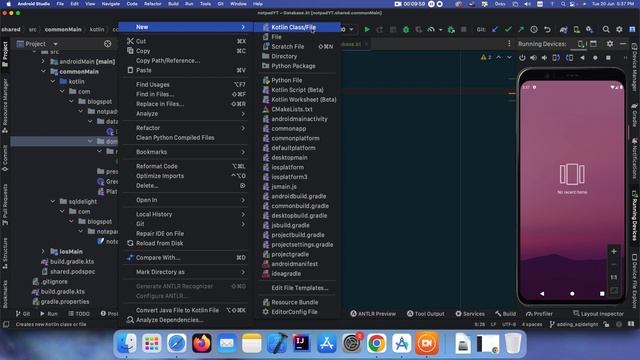Click git branch widget in status bar
The width and height of the screenshot is (640, 360).
(x=574, y=324)
